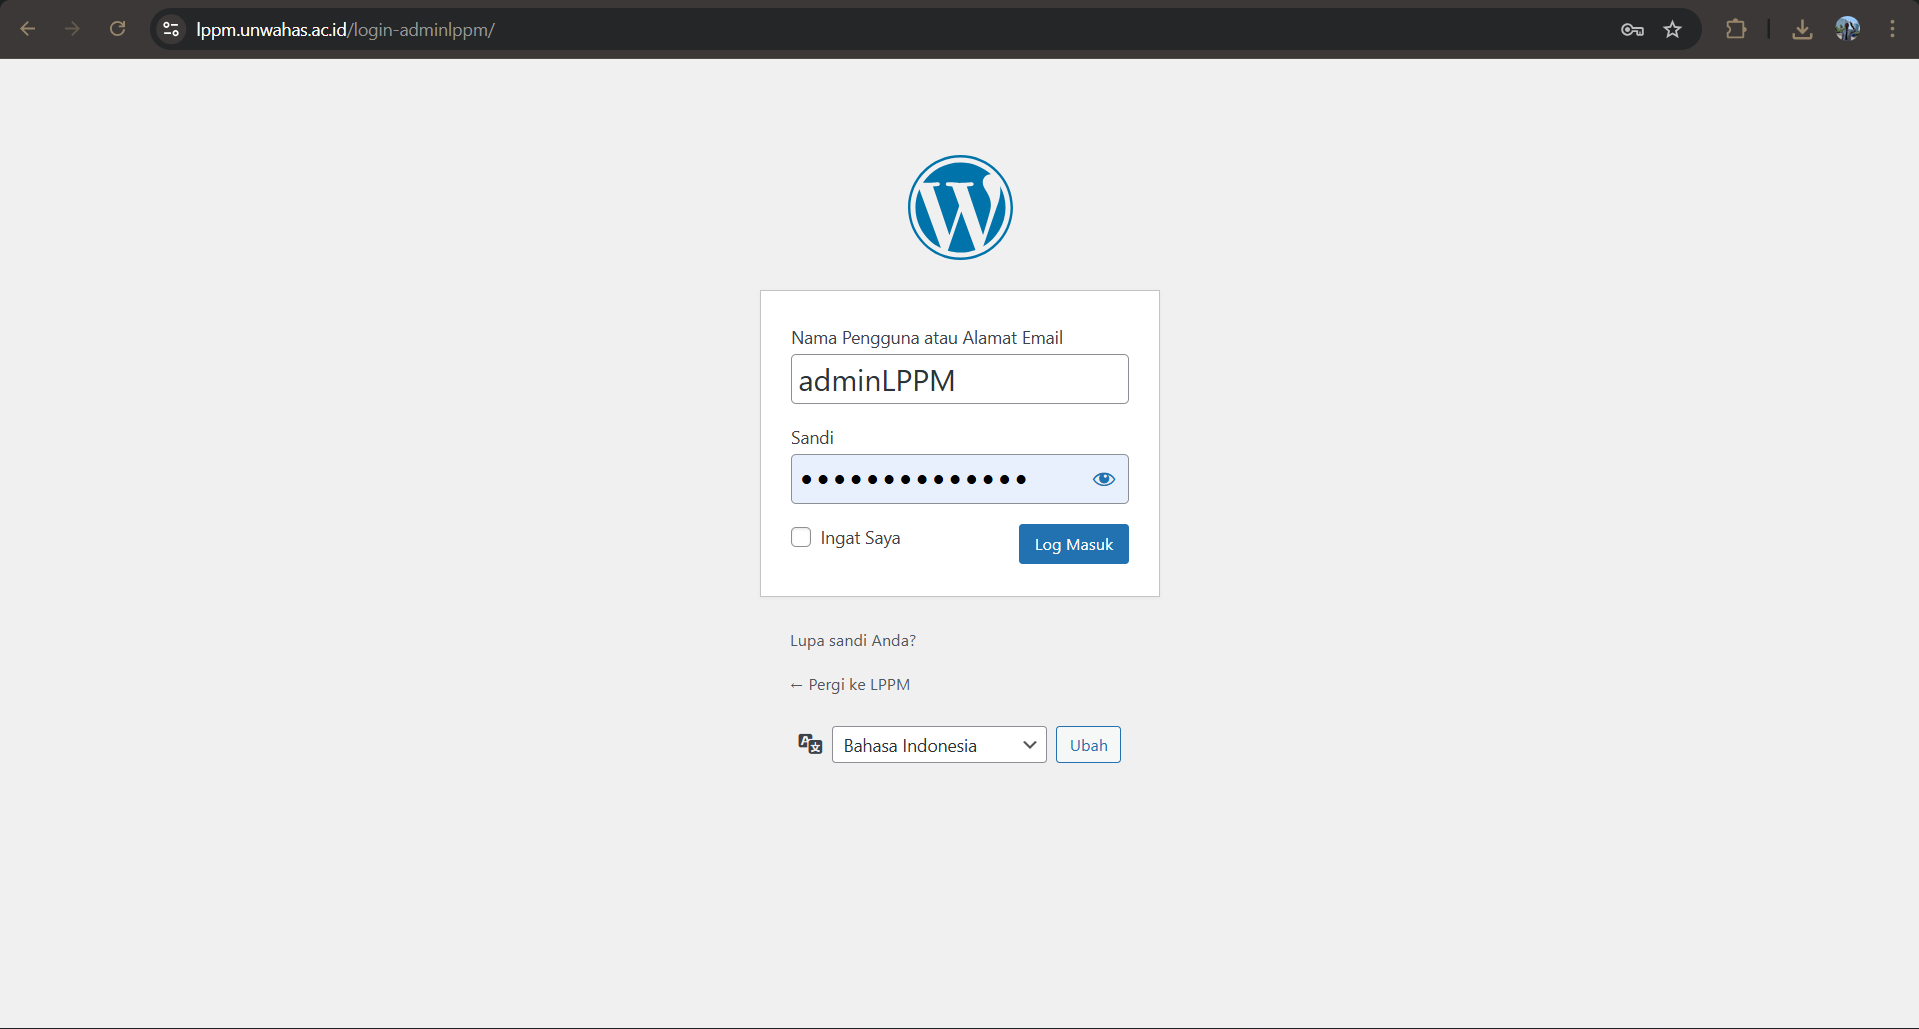This screenshot has width=1919, height=1029.
Task: Click the browser forward arrow
Action: pyautogui.click(x=72, y=29)
